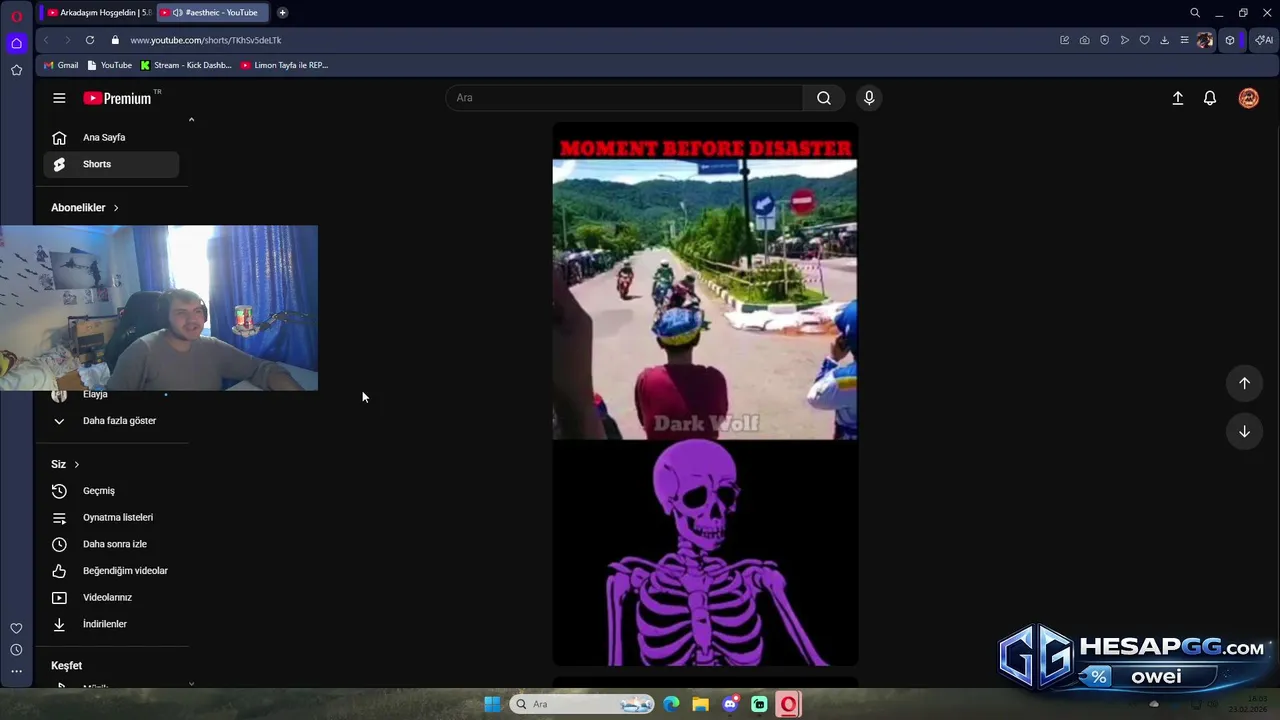
Task: Open the ad-blocker shield icon
Action: (x=1104, y=40)
